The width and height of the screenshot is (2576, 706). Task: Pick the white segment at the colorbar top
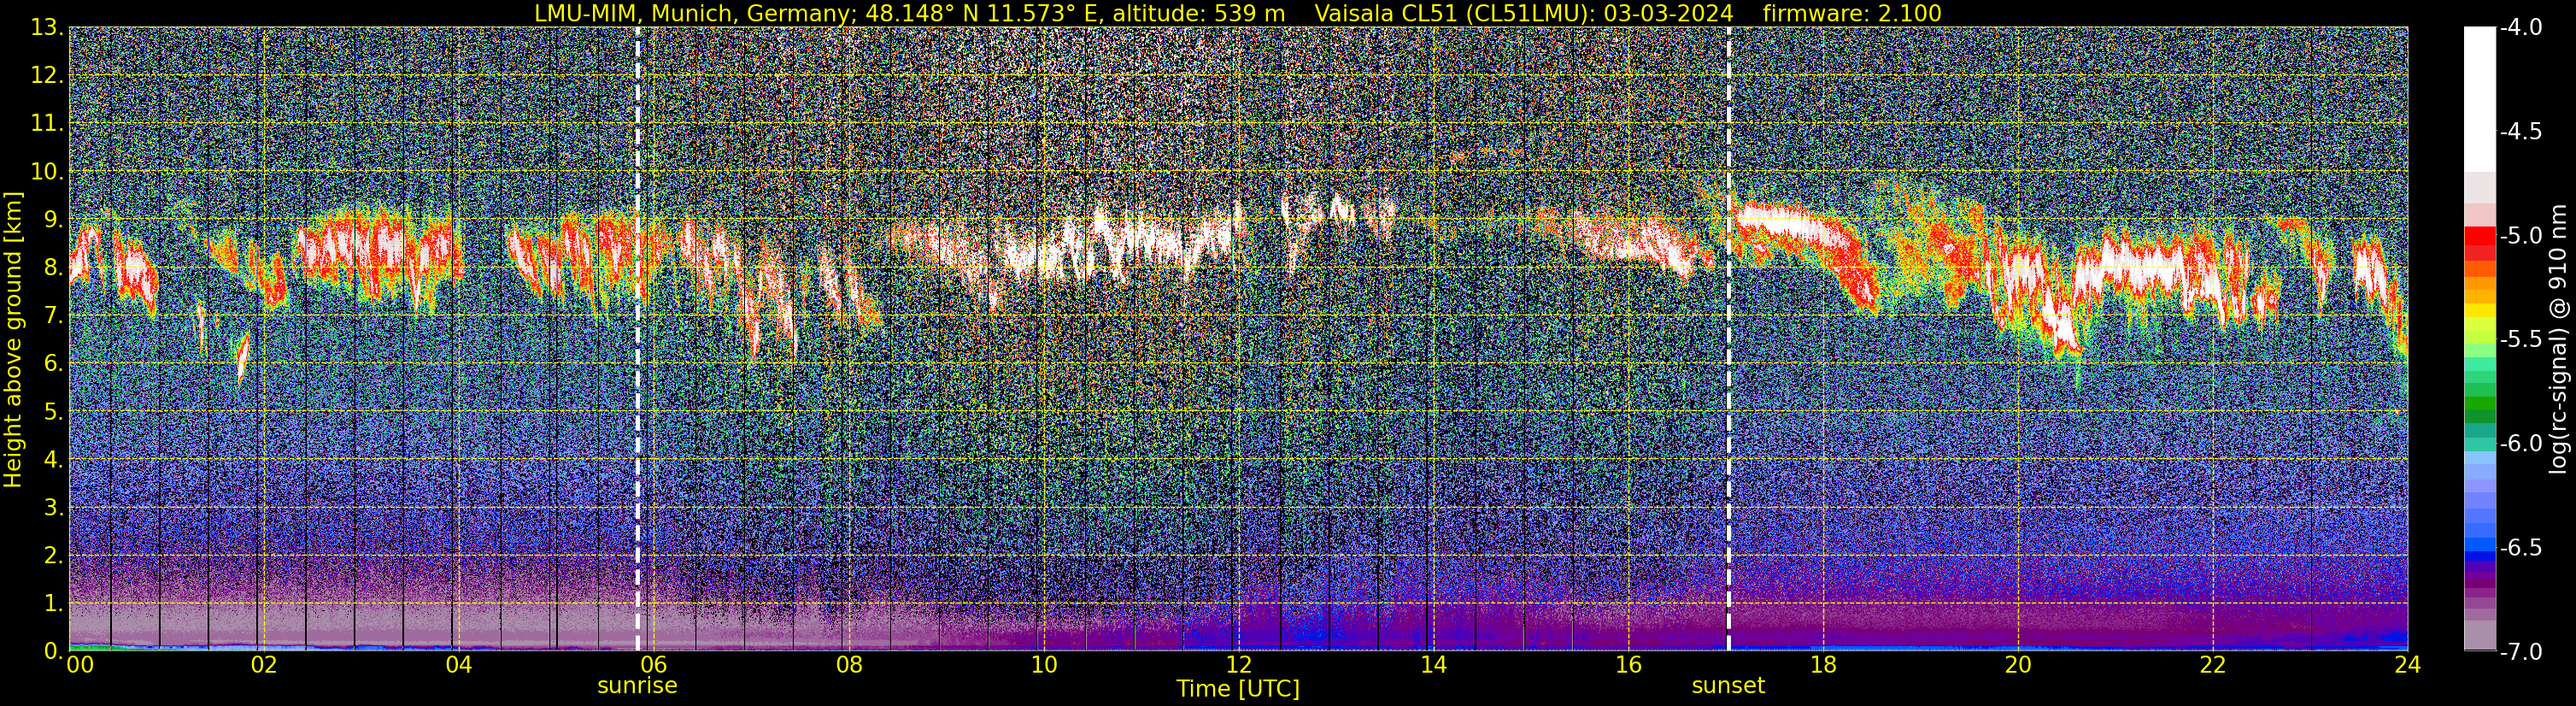[x=2479, y=100]
